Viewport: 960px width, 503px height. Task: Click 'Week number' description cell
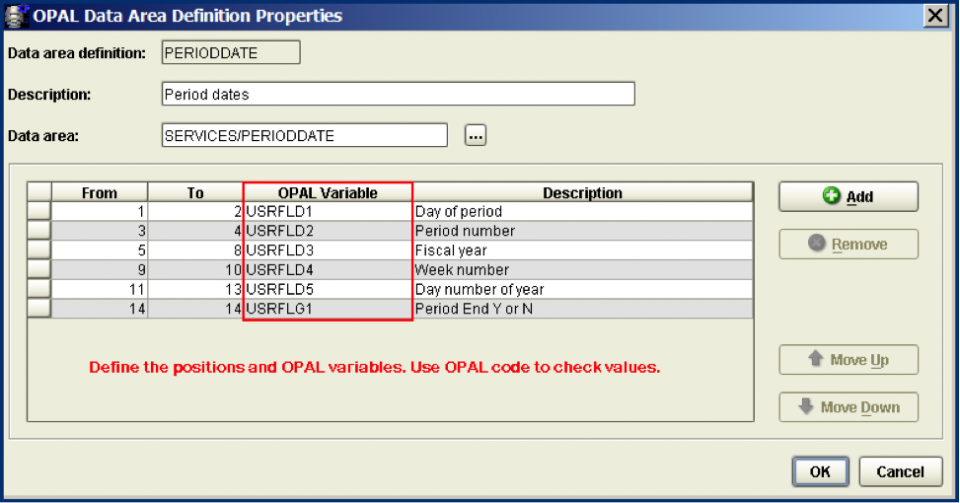coord(583,270)
